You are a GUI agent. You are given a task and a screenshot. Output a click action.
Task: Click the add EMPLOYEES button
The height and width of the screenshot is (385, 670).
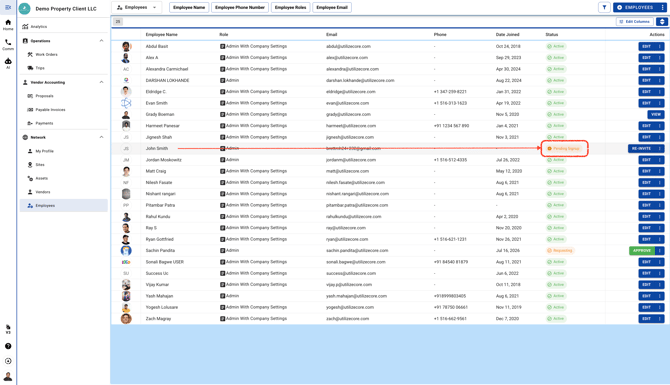(636, 7)
